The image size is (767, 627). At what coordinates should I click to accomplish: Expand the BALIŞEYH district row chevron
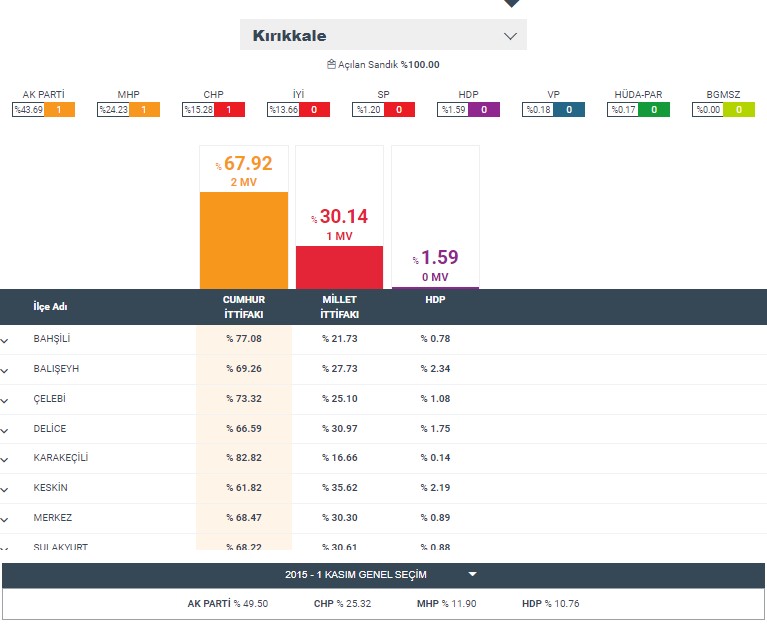click(5, 370)
